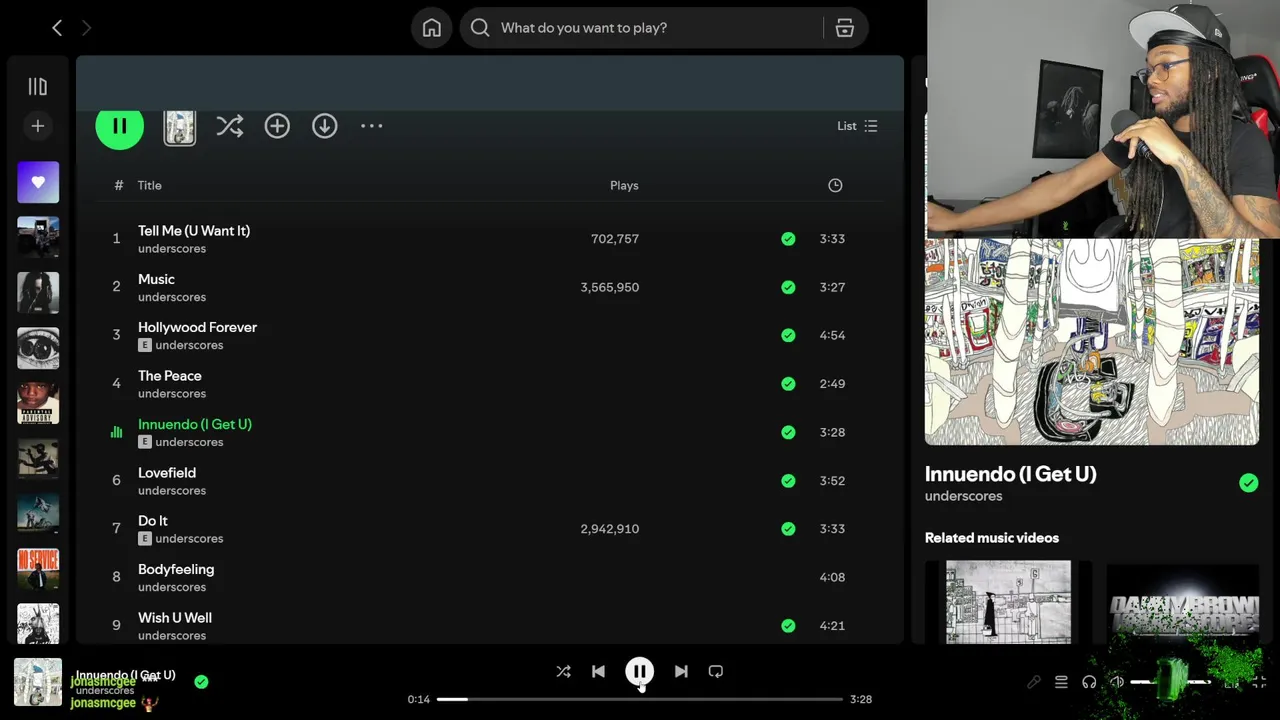
Task: Click the search magnifier icon
Action: point(480,28)
